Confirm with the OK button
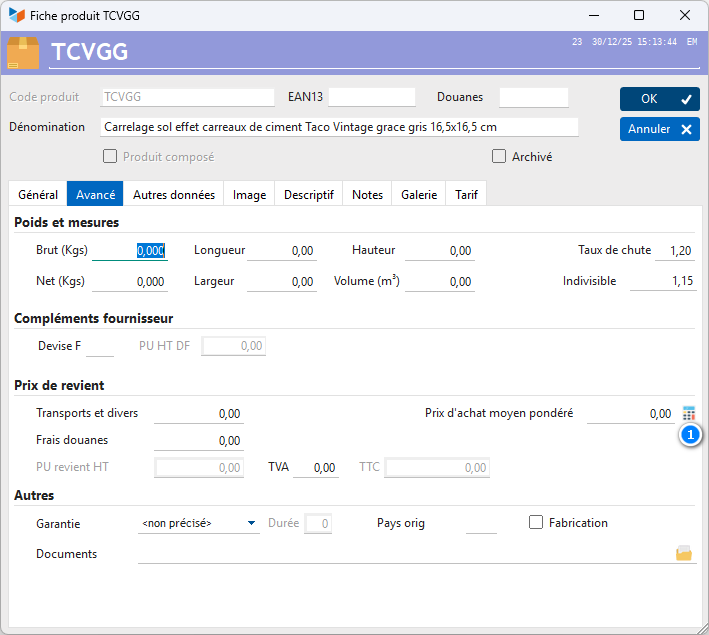709x635 pixels. tap(659, 99)
